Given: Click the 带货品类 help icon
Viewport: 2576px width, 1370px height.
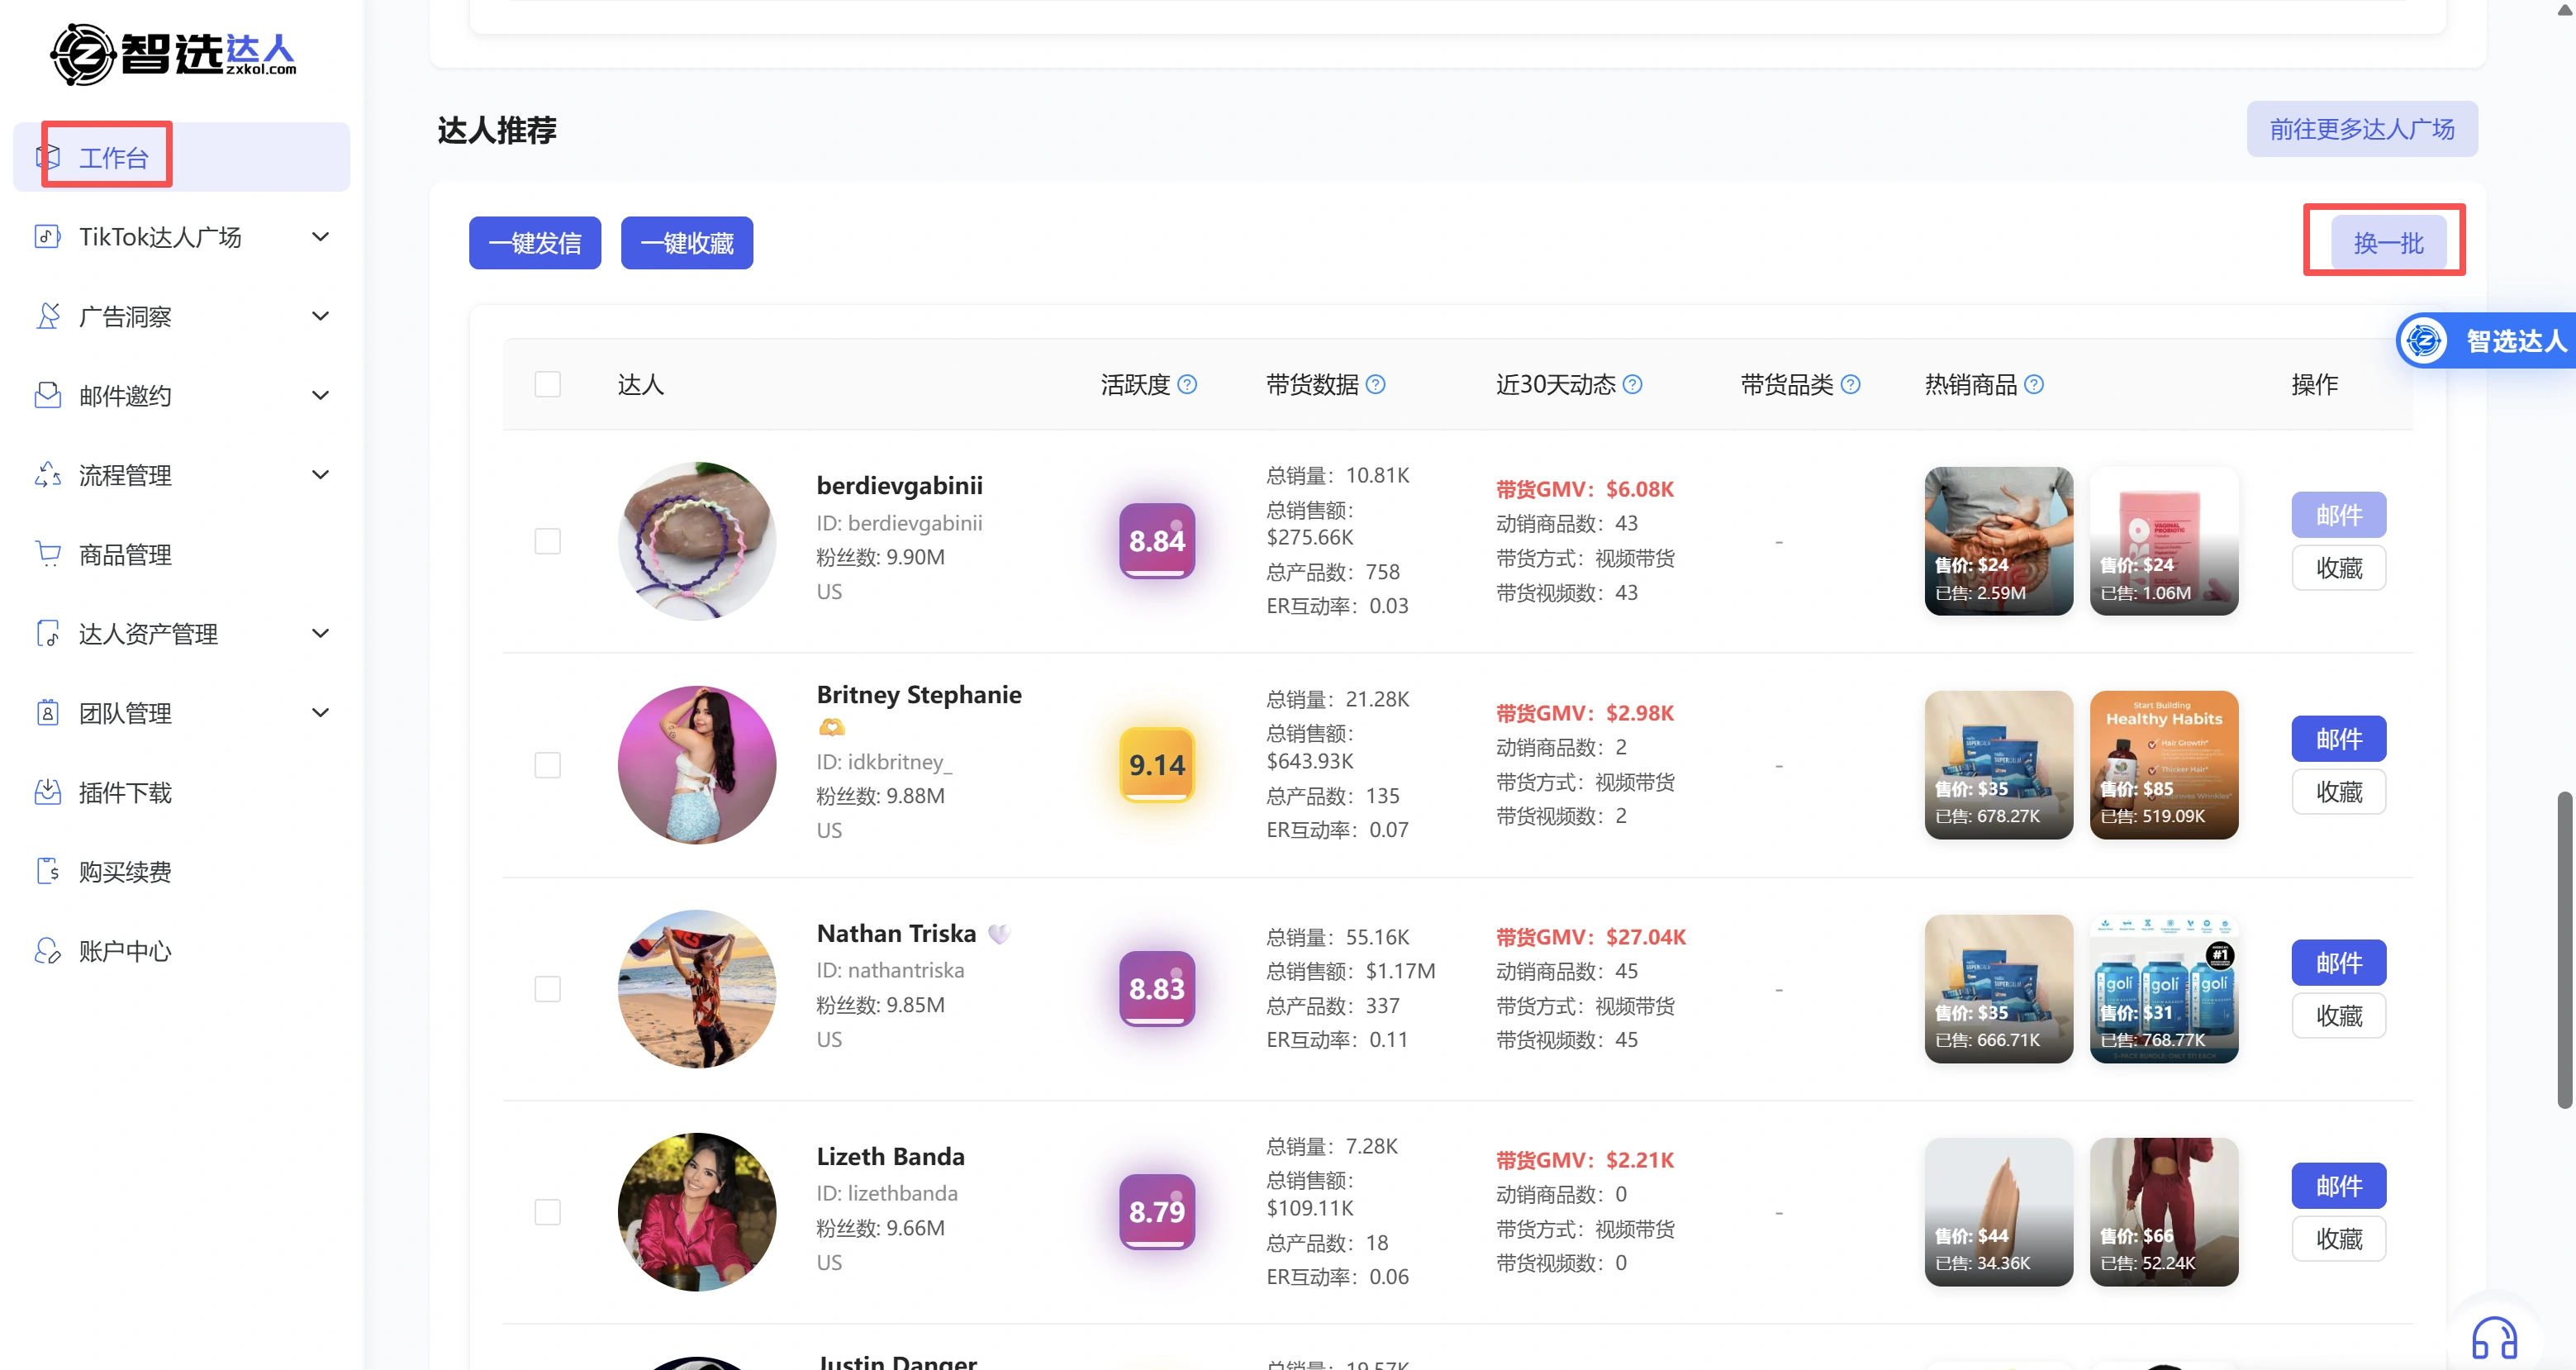Looking at the screenshot, I should click(x=1851, y=384).
